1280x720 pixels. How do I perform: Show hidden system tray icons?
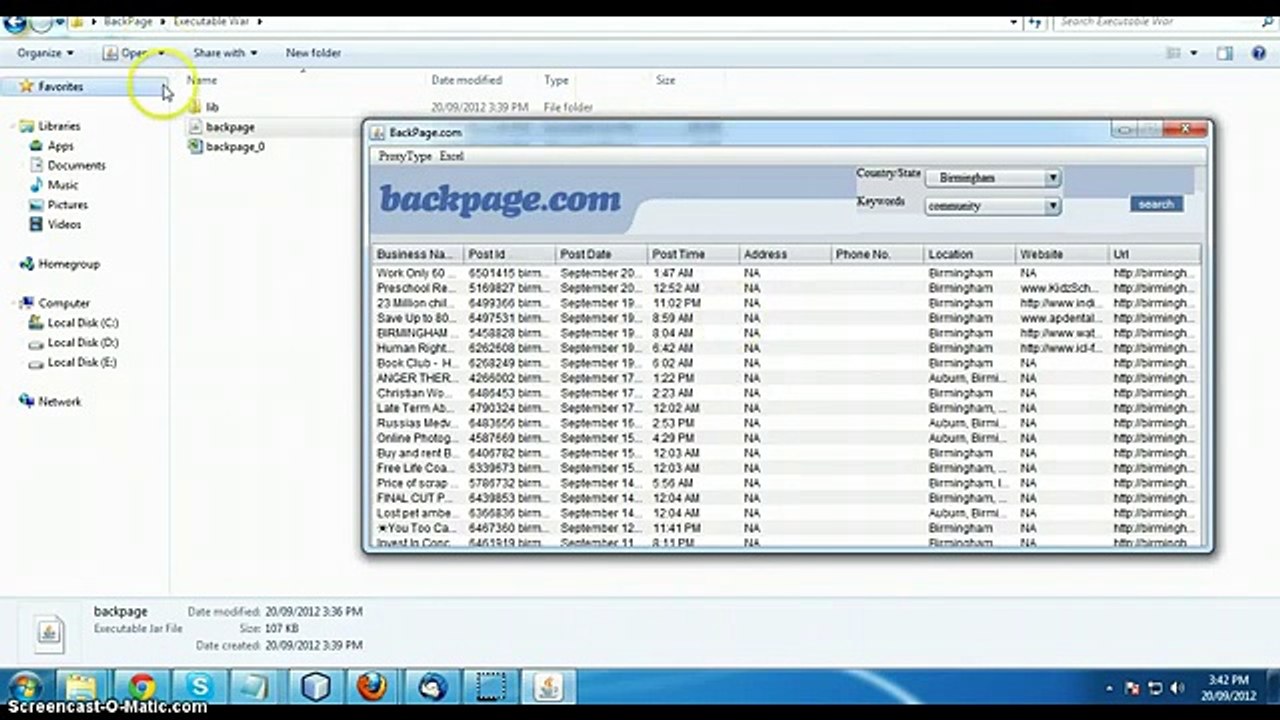[x=1110, y=688]
